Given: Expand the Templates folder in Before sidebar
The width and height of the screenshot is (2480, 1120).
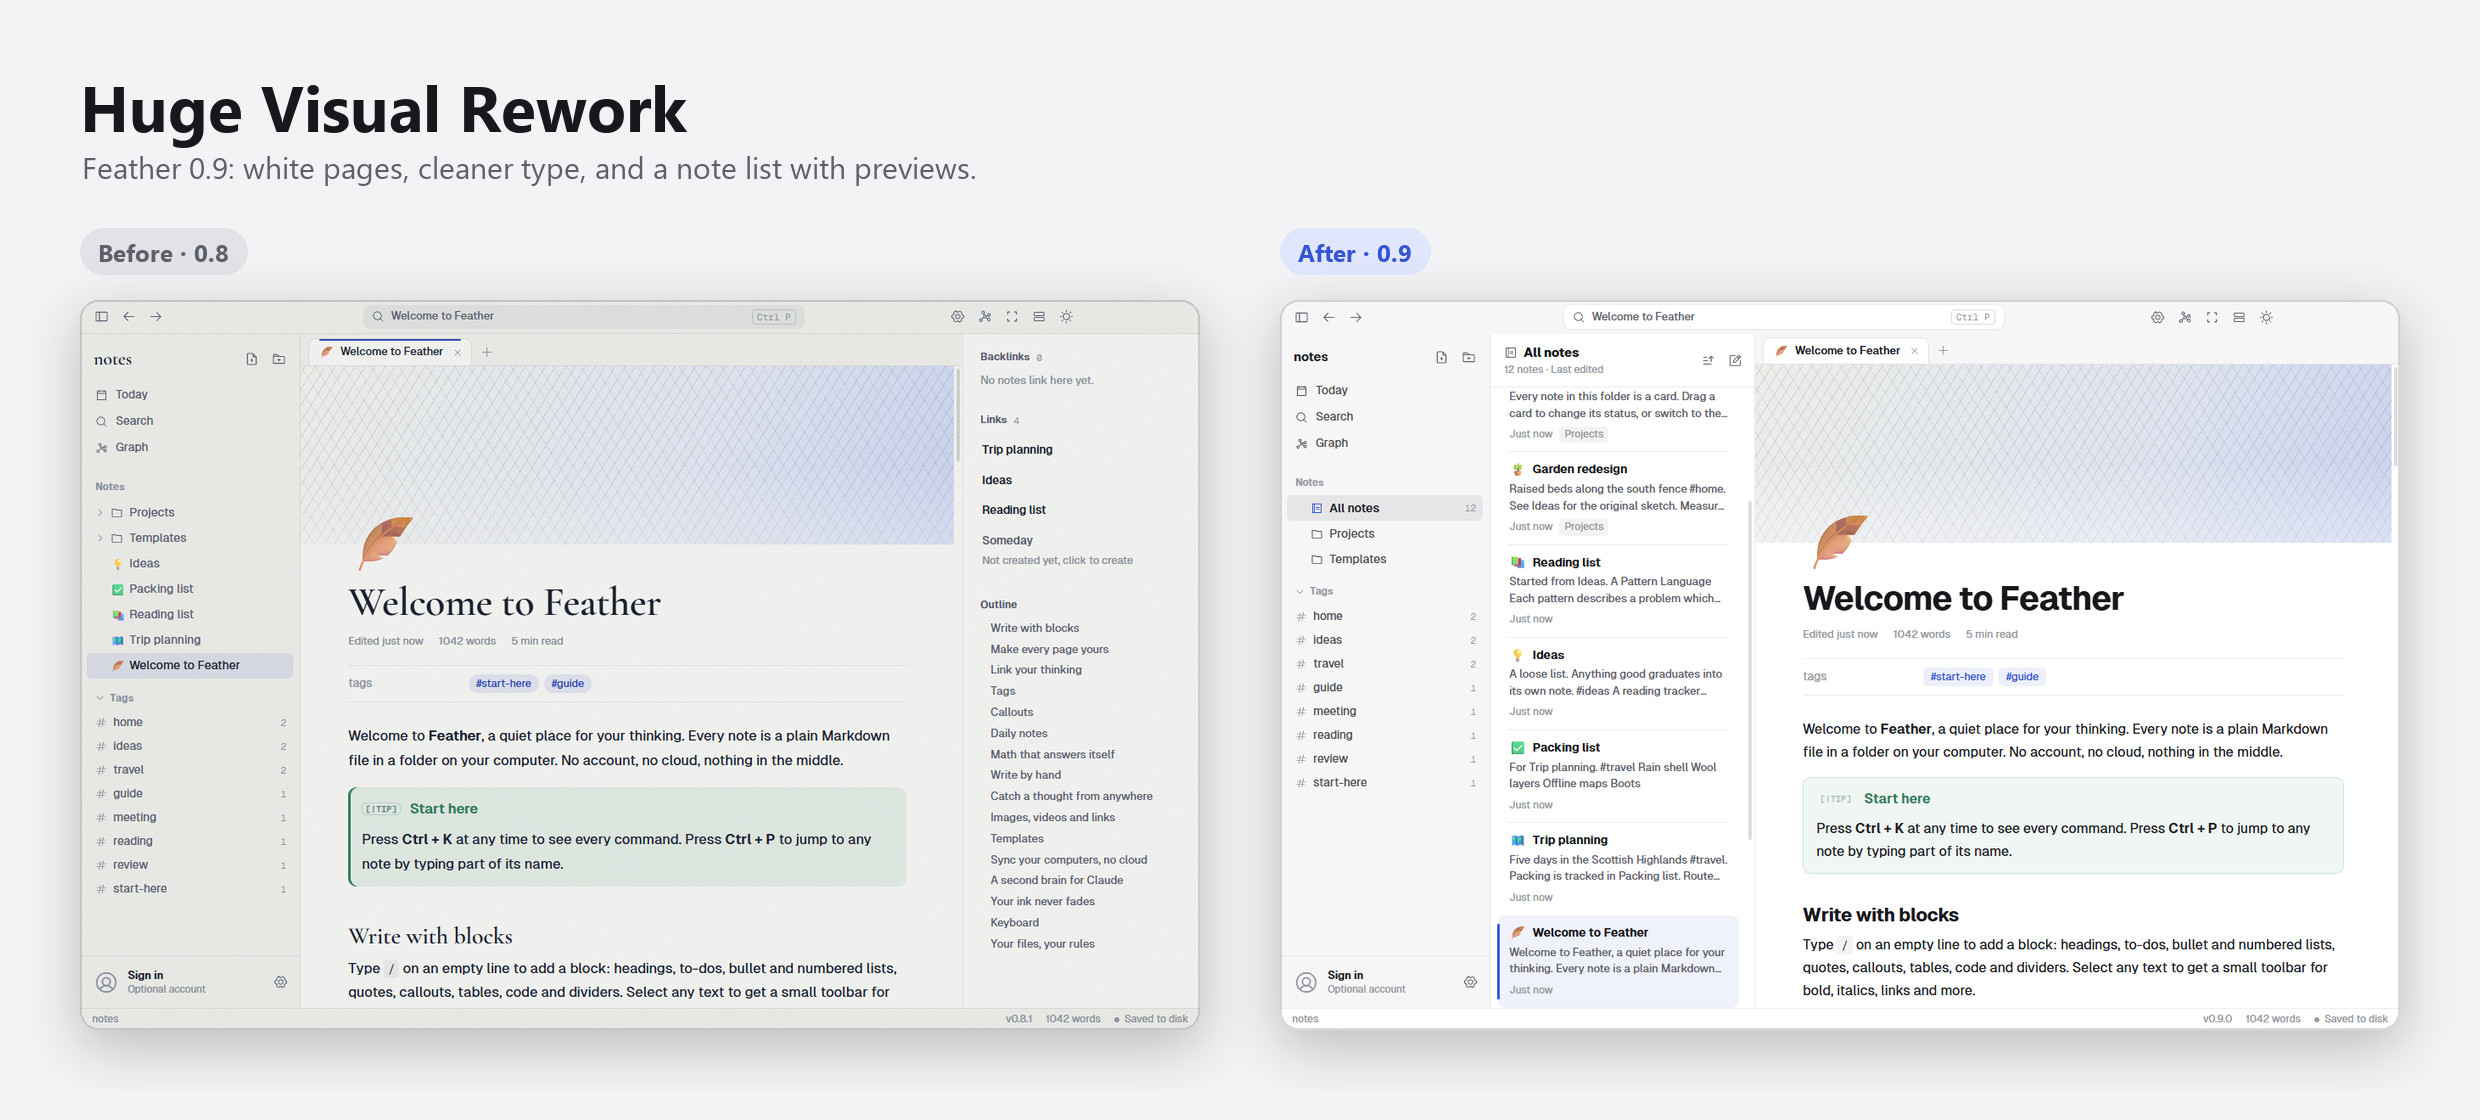Looking at the screenshot, I should (100, 538).
